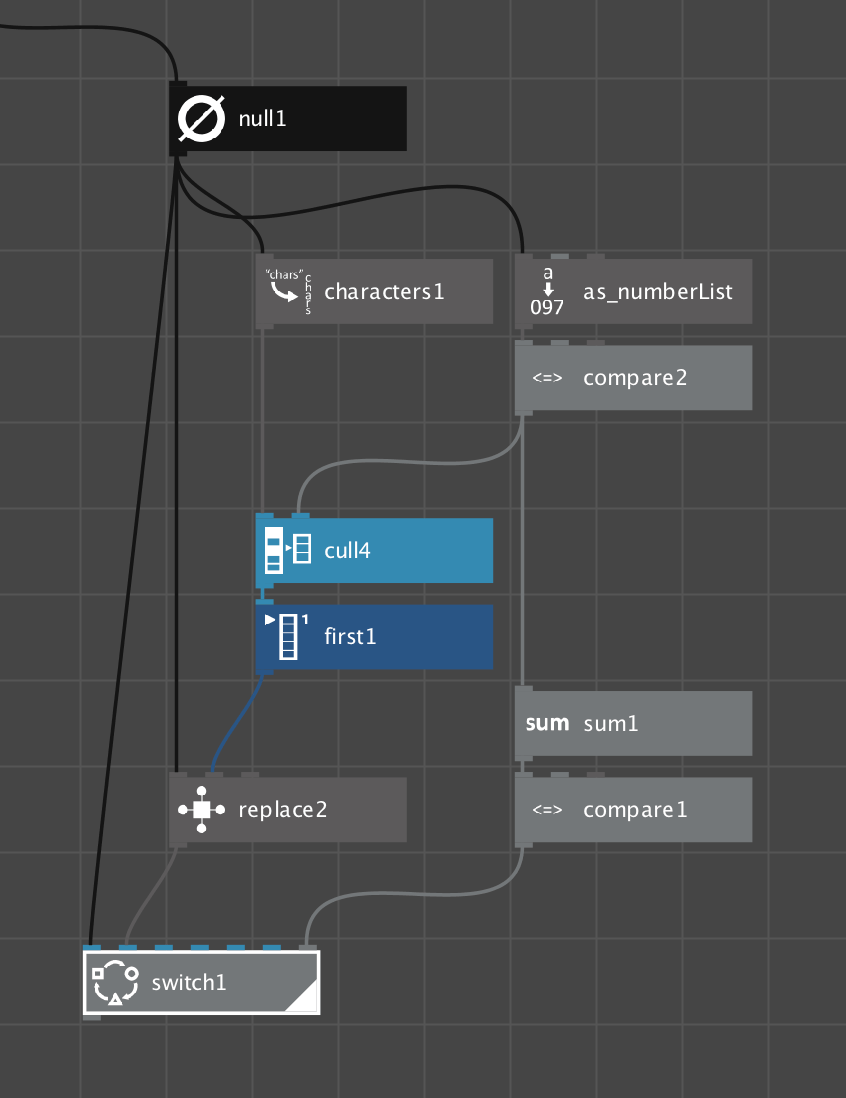Click the first1 node's list icon
The width and height of the screenshot is (846, 1098).
tap(287, 636)
